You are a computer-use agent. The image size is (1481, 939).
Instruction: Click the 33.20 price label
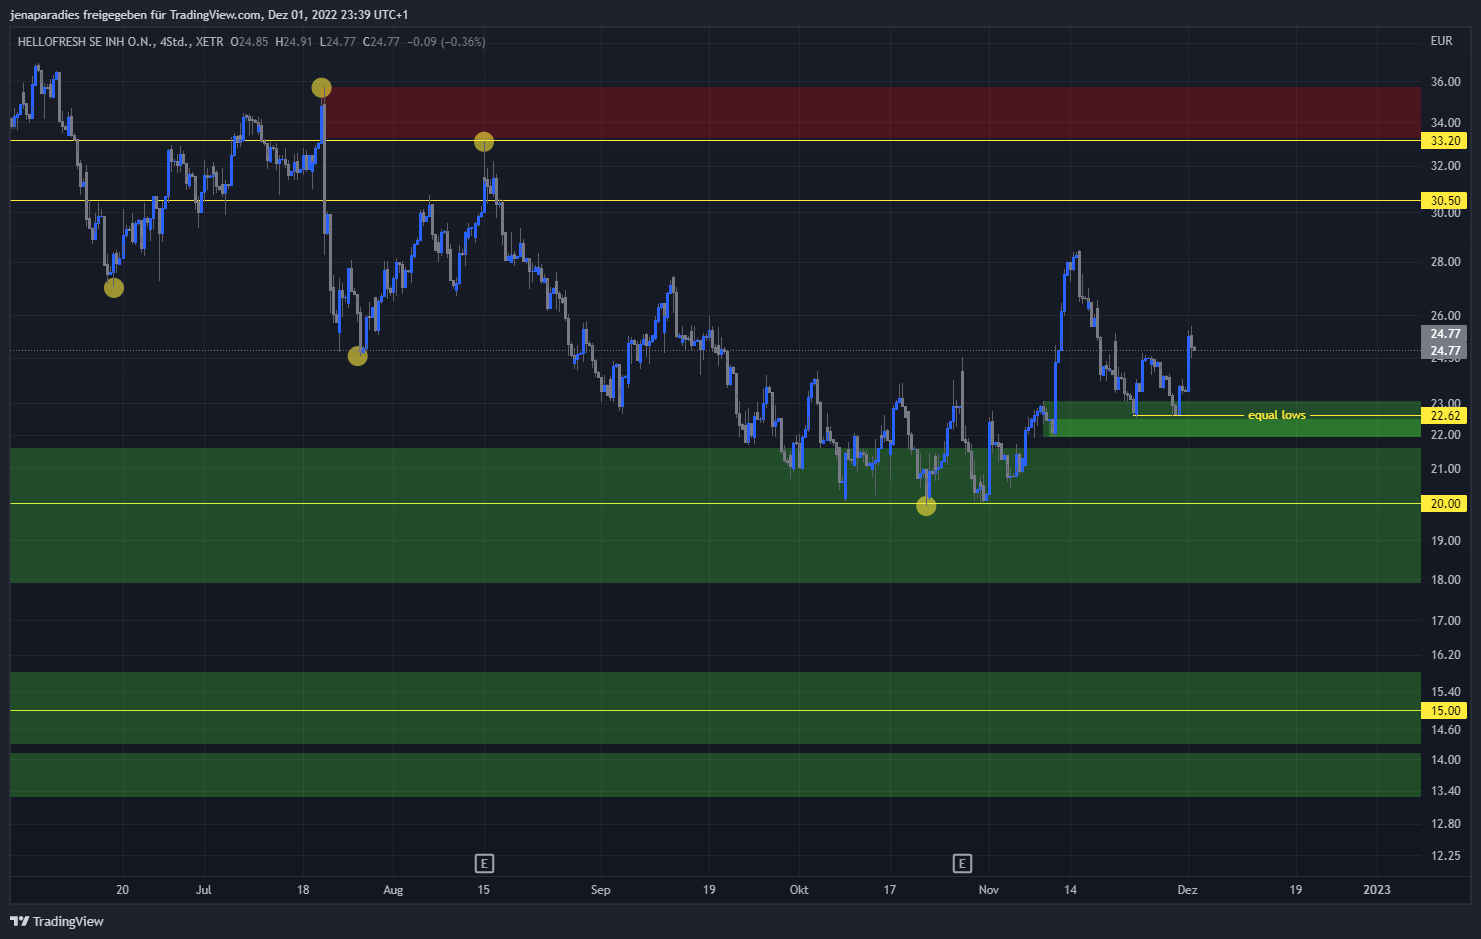click(x=1444, y=141)
